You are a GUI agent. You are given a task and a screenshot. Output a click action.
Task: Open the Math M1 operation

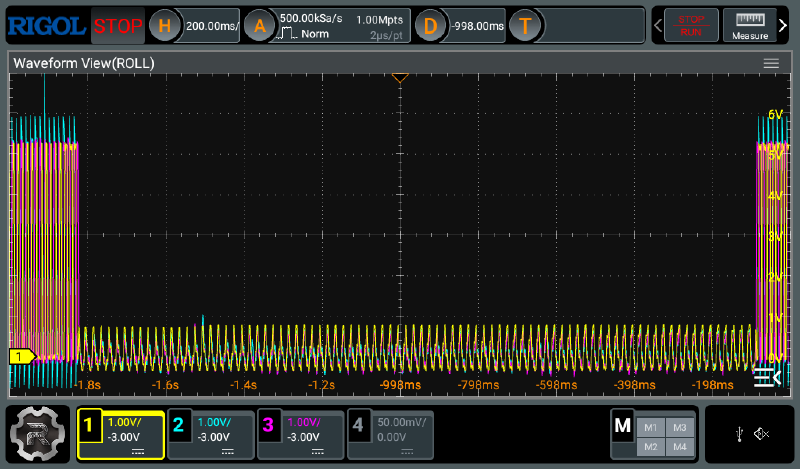(651, 426)
